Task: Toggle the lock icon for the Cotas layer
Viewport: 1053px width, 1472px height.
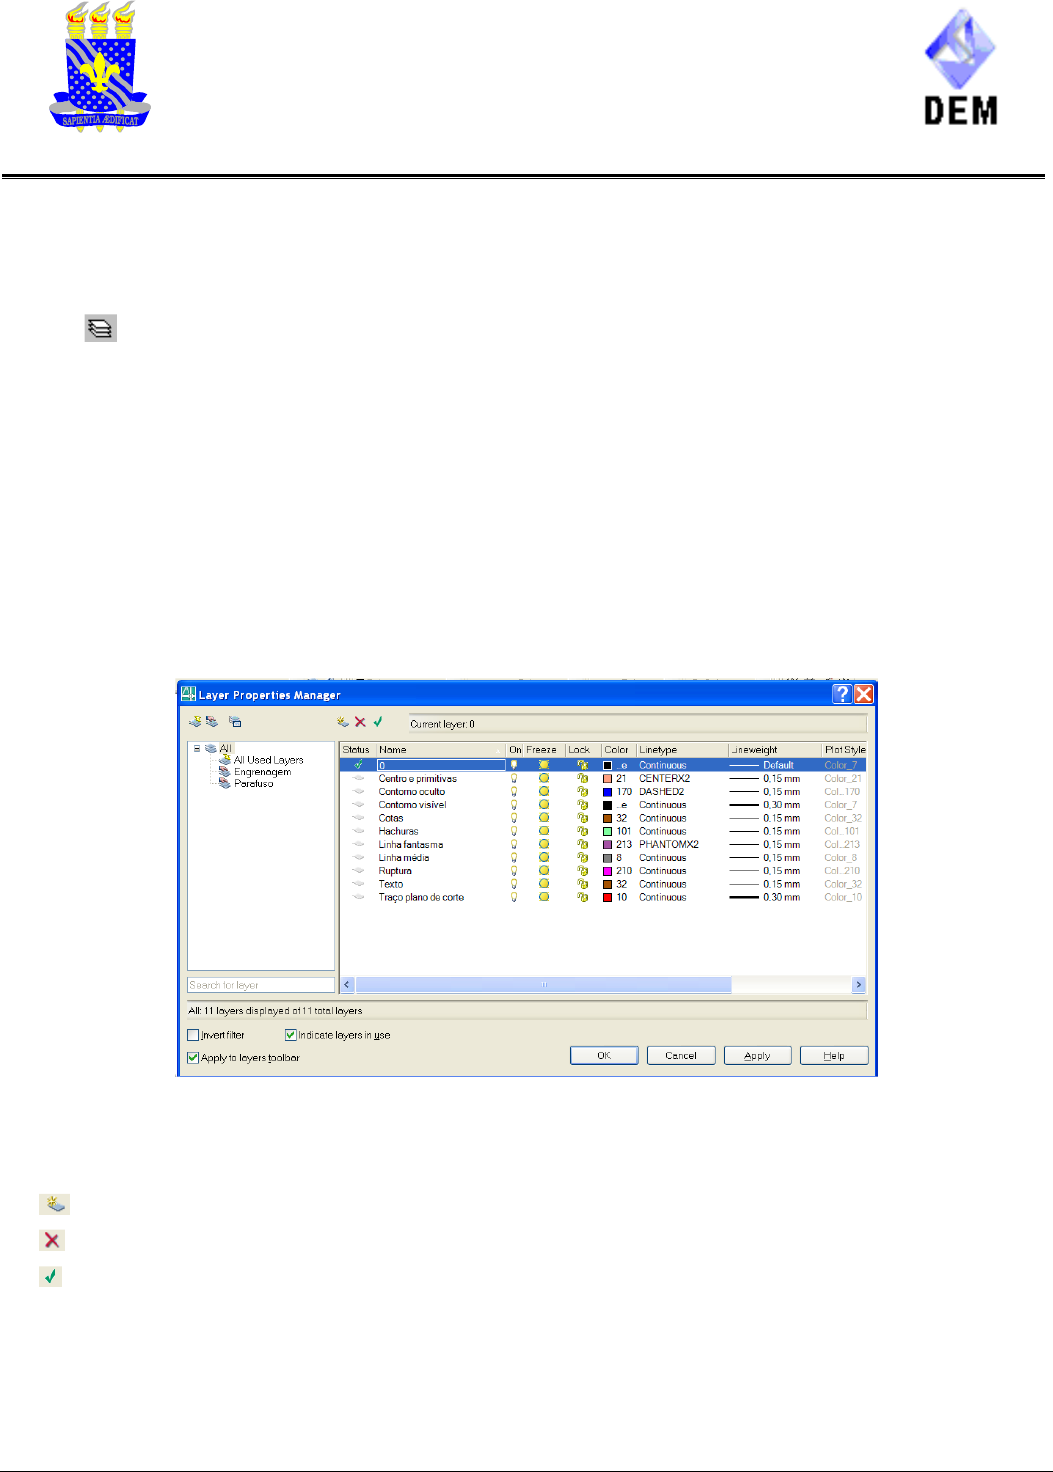Action: click(x=582, y=818)
